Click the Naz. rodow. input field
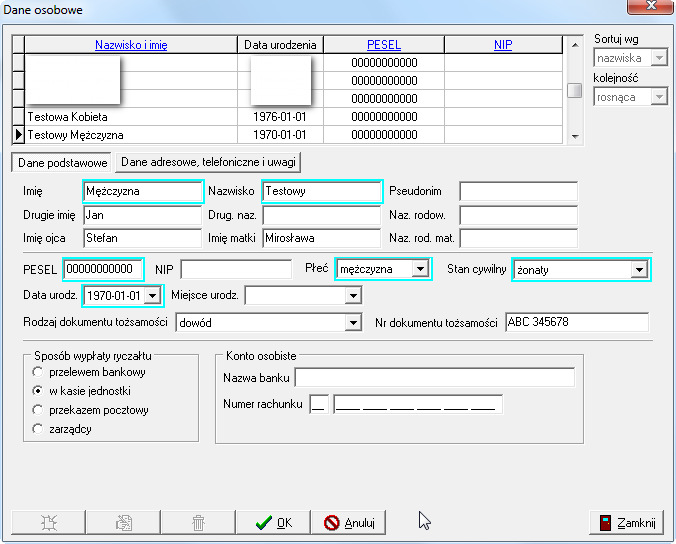Screen dimensions: 676x544 coord(518,215)
